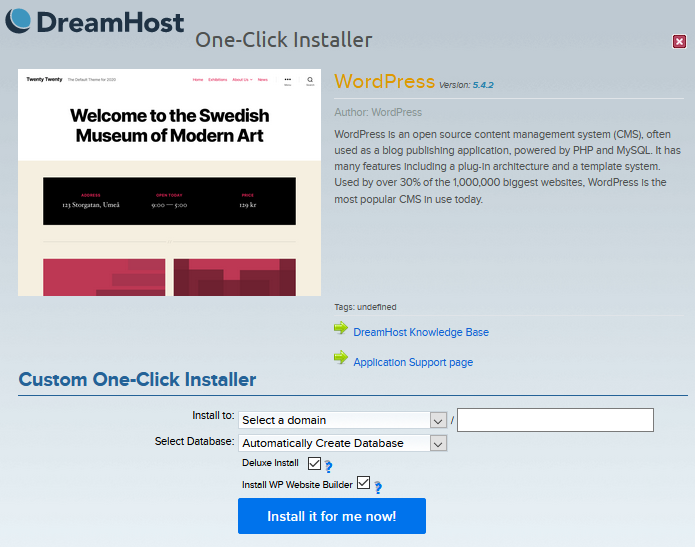
Task: Open WP Website Builder help question mark
Action: (x=378, y=488)
